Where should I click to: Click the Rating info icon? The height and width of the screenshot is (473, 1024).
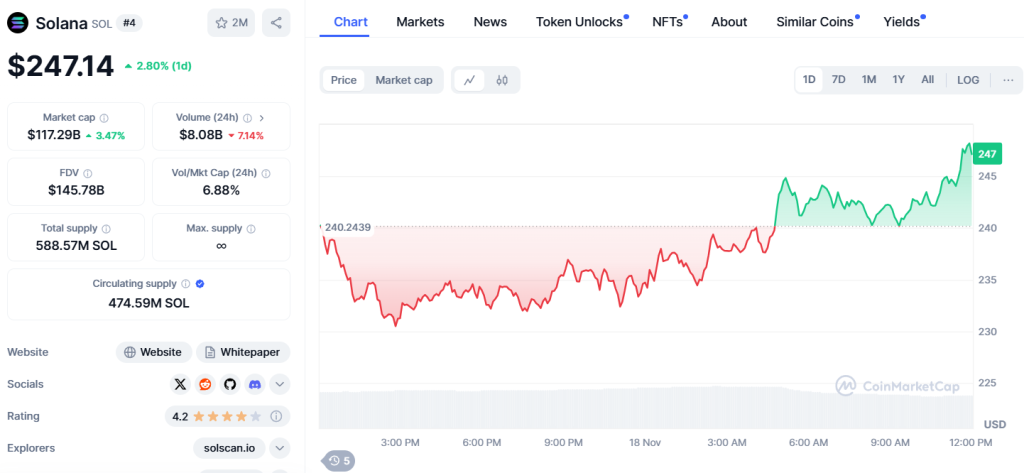[276, 416]
